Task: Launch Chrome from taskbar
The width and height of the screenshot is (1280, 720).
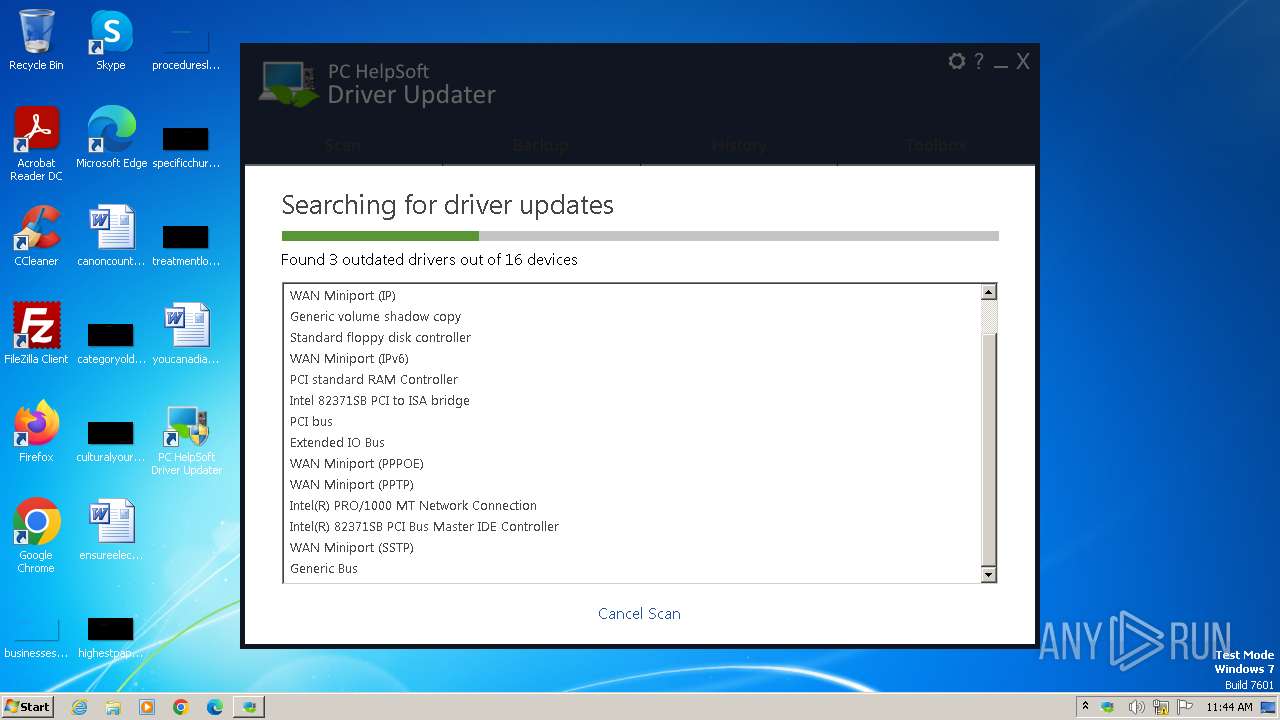Action: [x=181, y=707]
